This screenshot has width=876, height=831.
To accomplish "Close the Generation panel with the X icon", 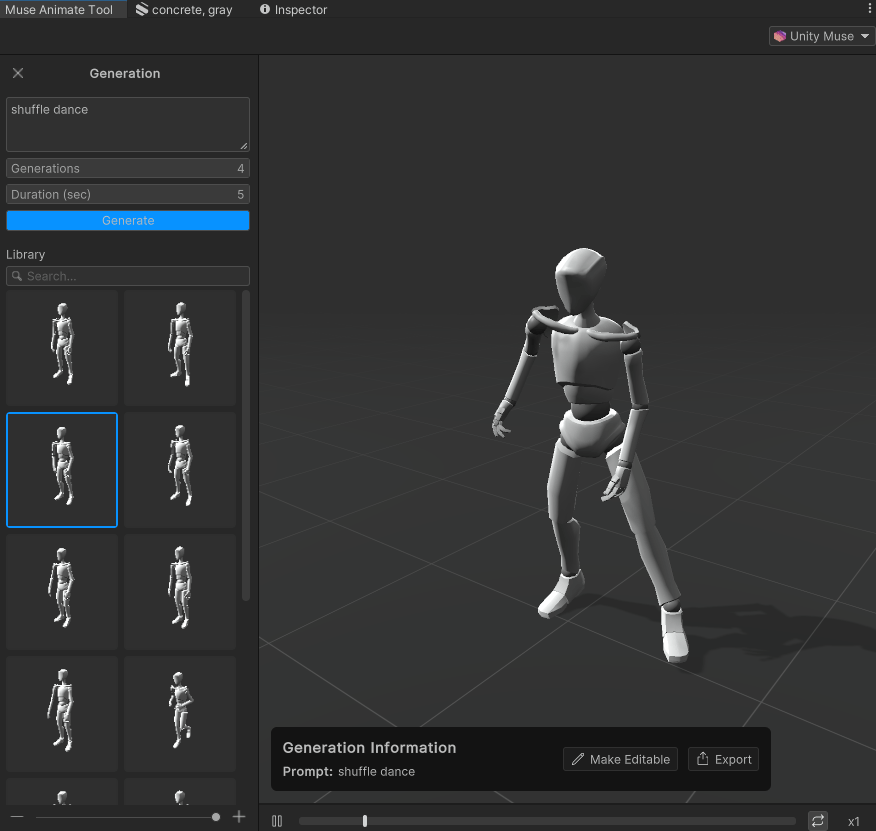I will click(18, 73).
